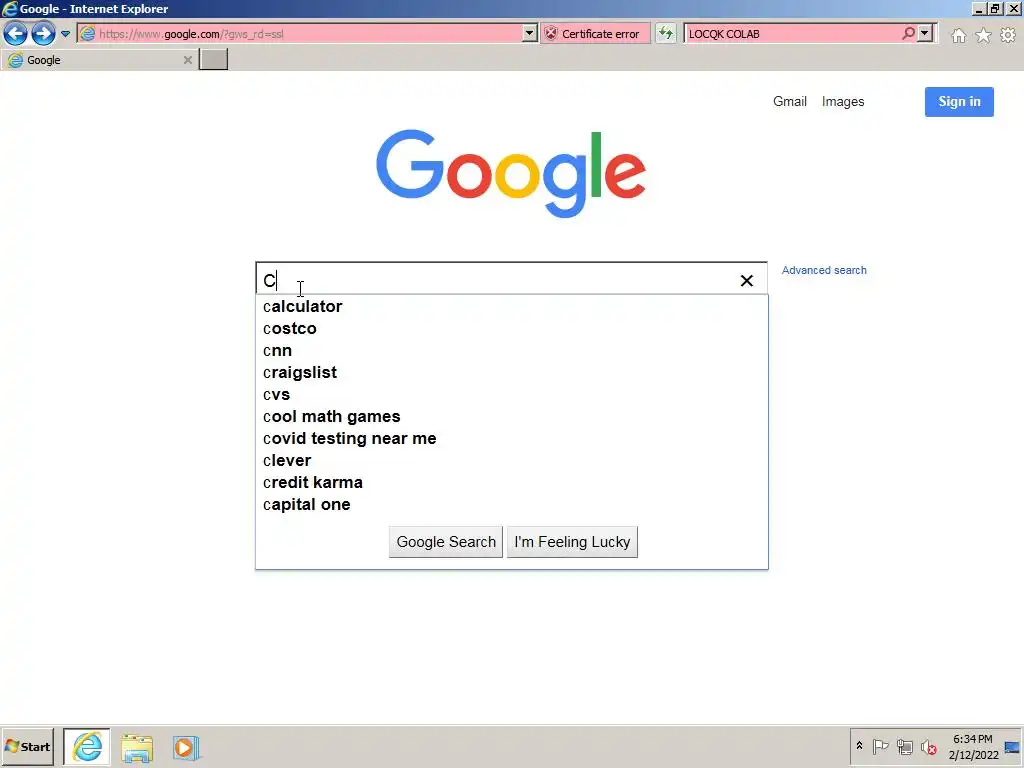Click the google.com address bar

pos(300,33)
